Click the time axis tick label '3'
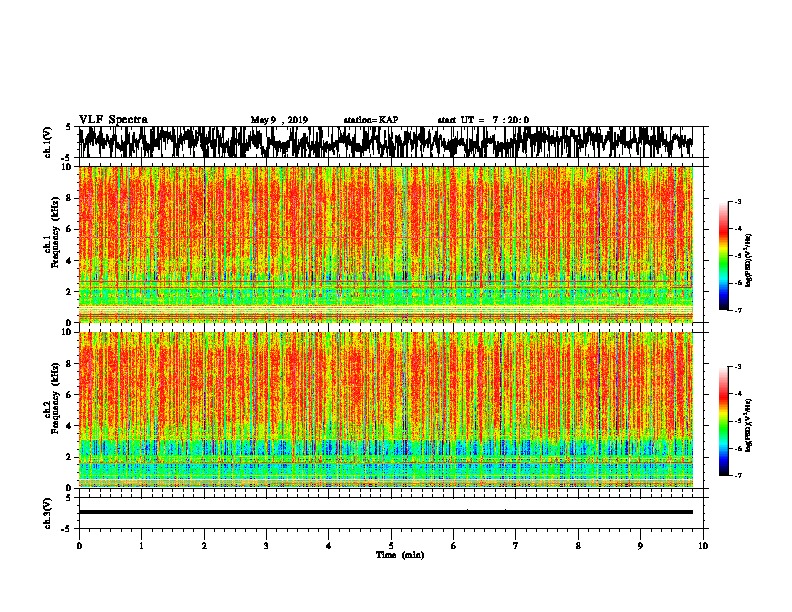 (x=266, y=546)
